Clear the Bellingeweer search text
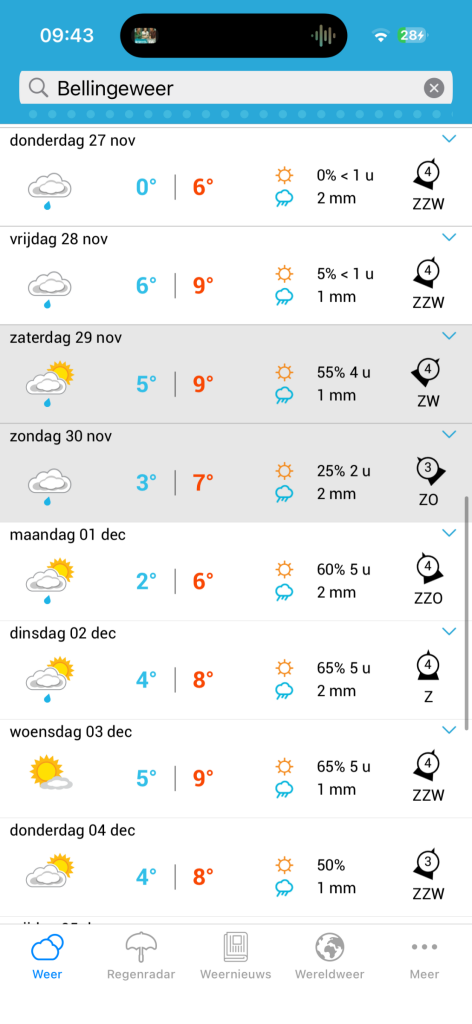The width and height of the screenshot is (472, 1024). pyautogui.click(x=433, y=88)
